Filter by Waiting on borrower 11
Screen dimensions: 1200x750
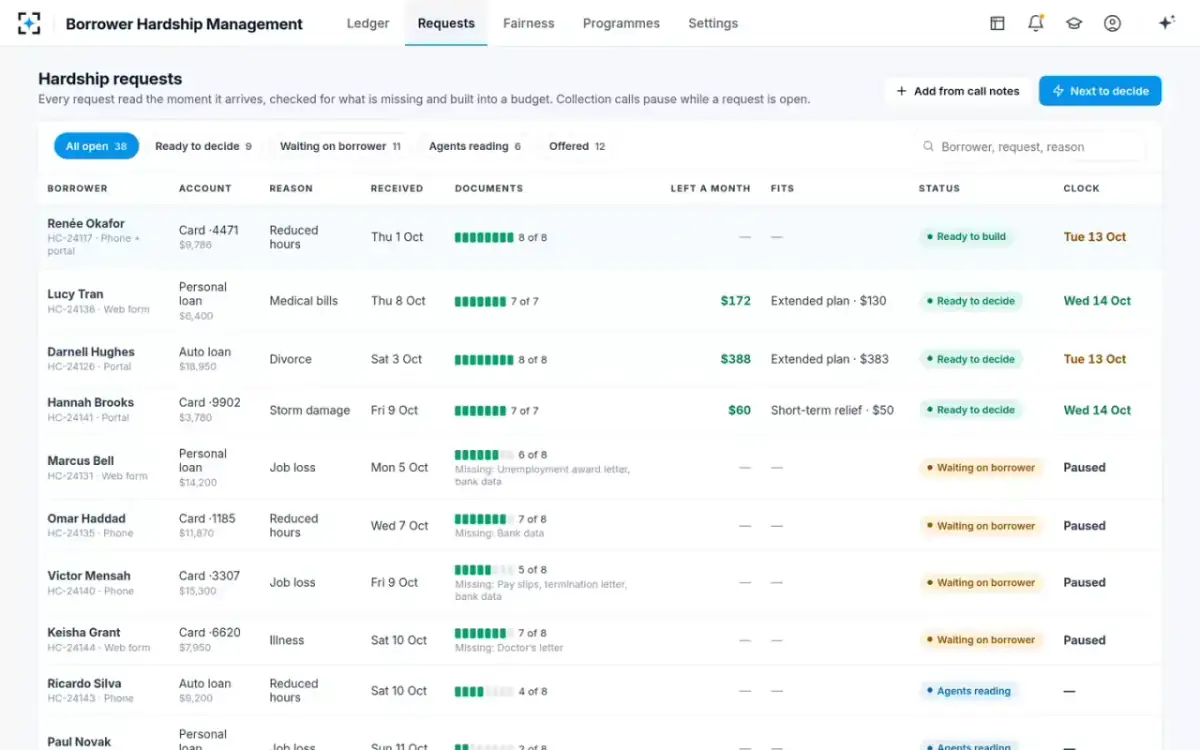click(340, 146)
